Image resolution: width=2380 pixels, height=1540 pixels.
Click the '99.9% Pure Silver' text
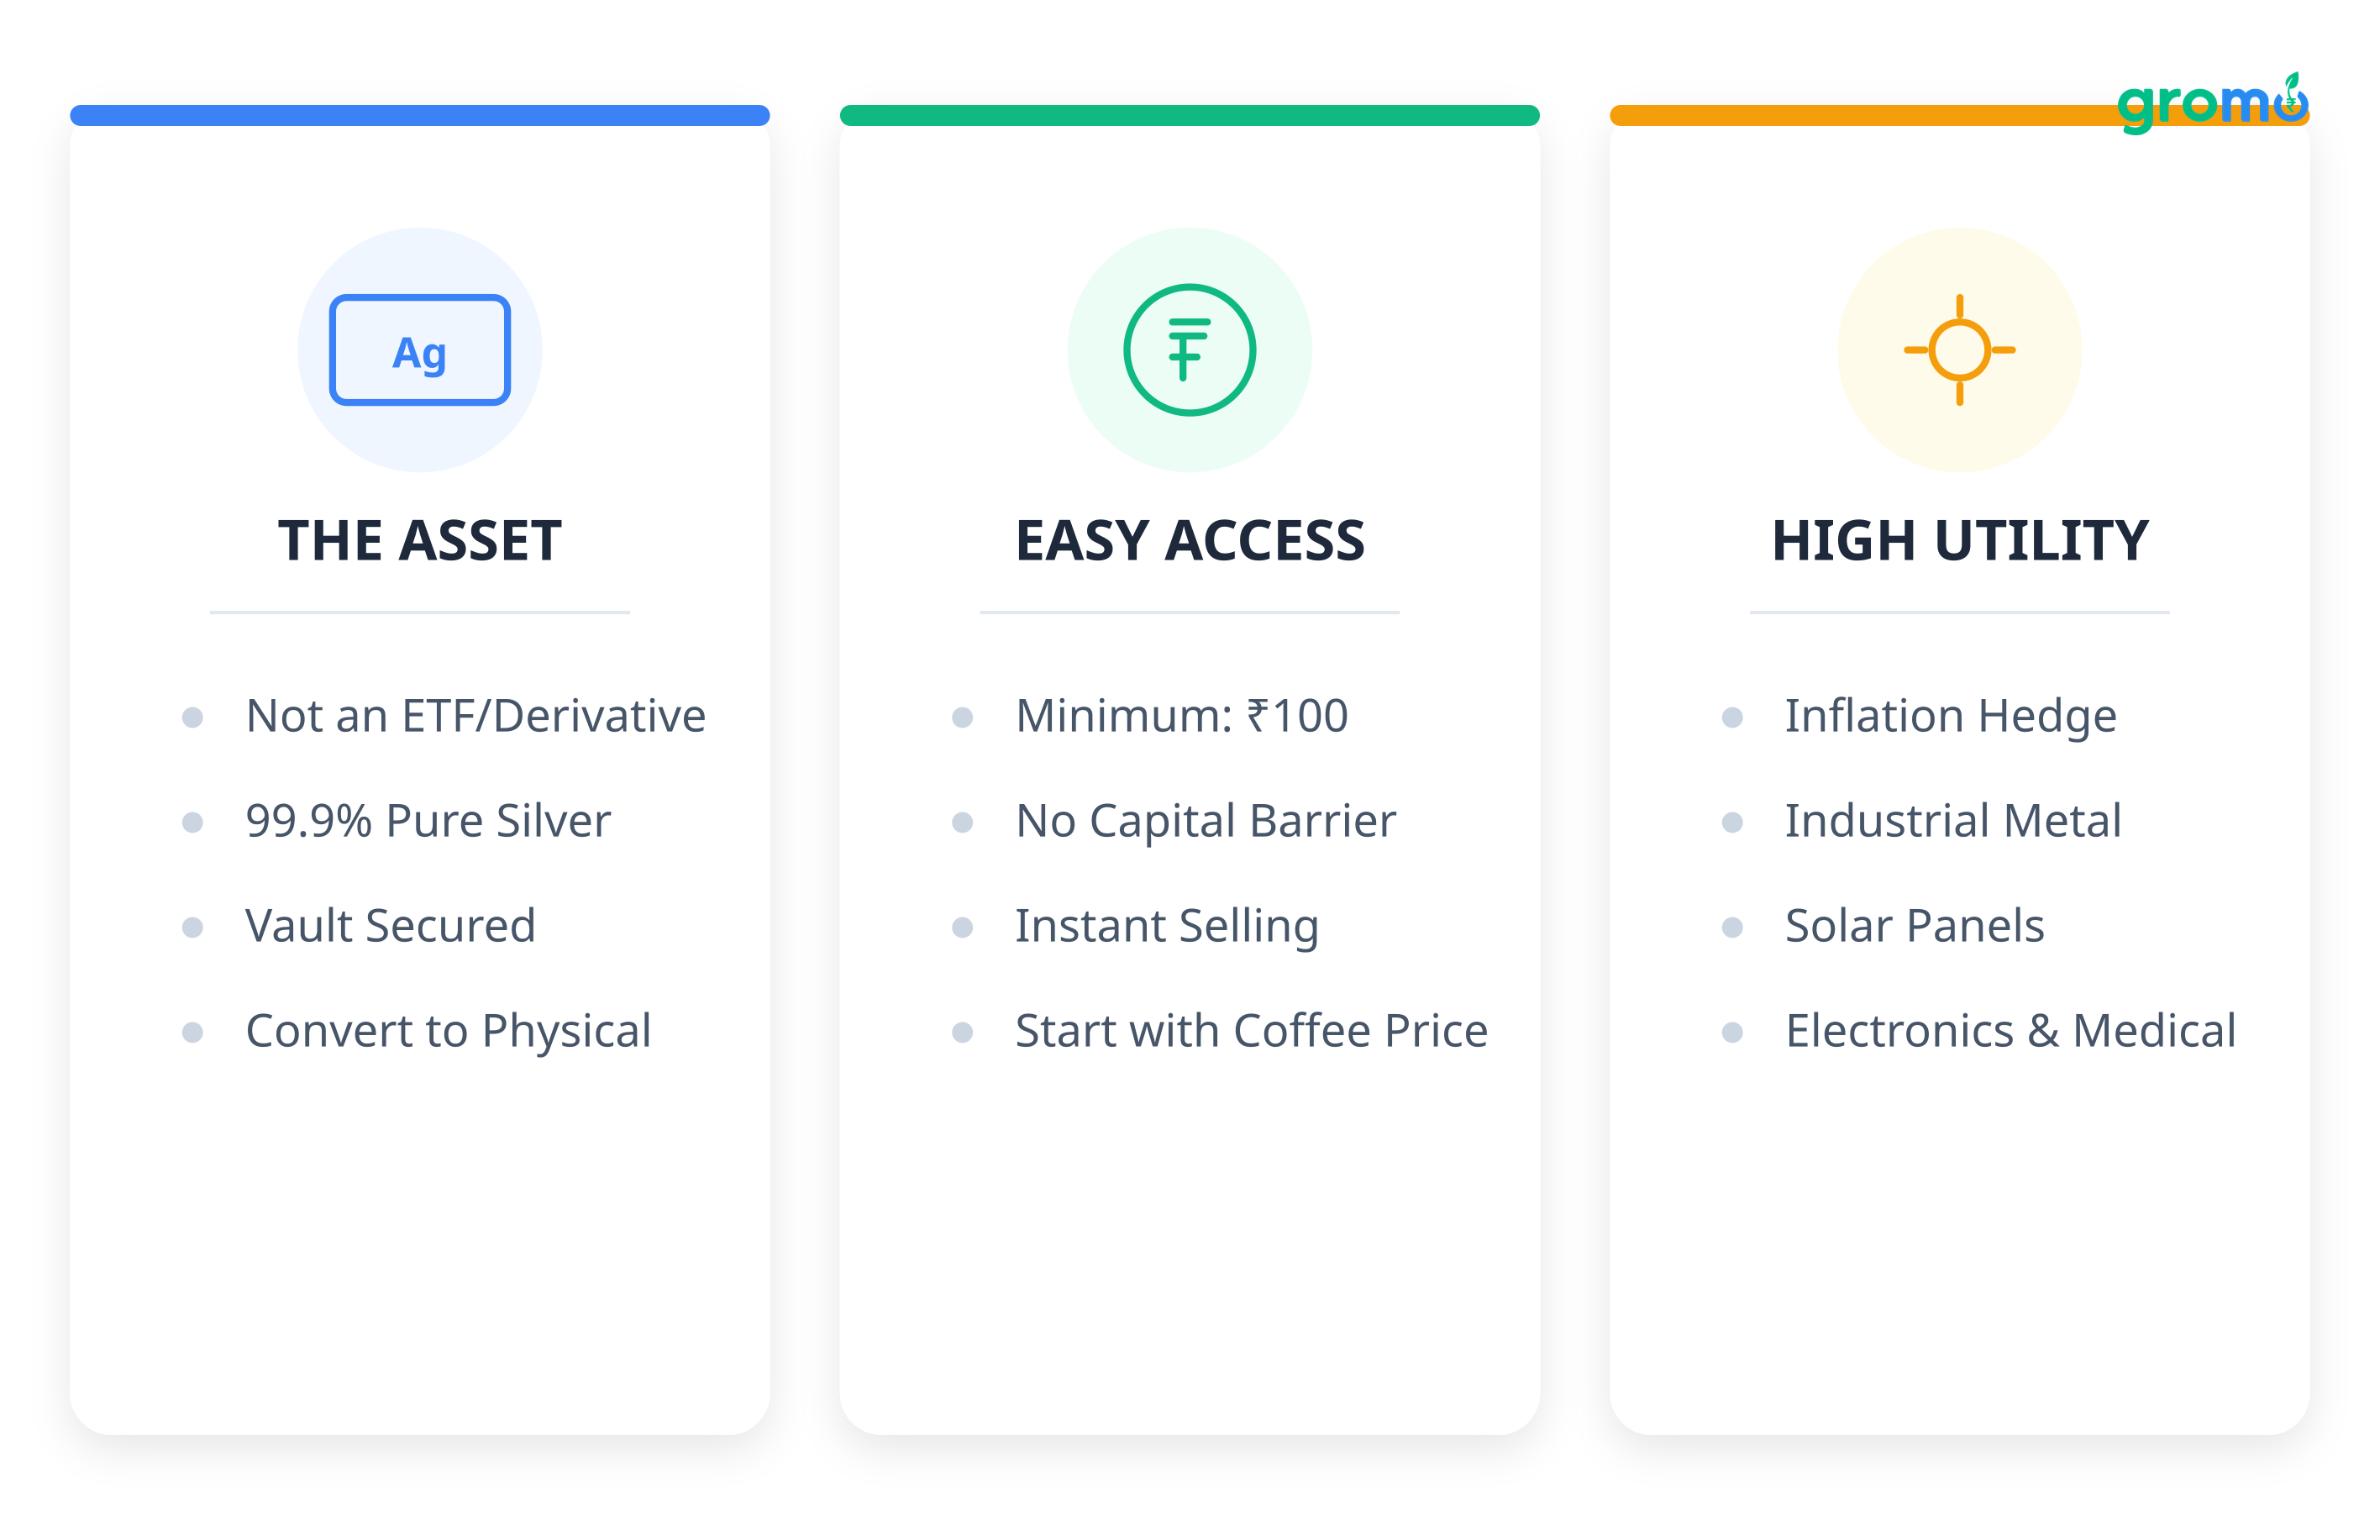(428, 821)
